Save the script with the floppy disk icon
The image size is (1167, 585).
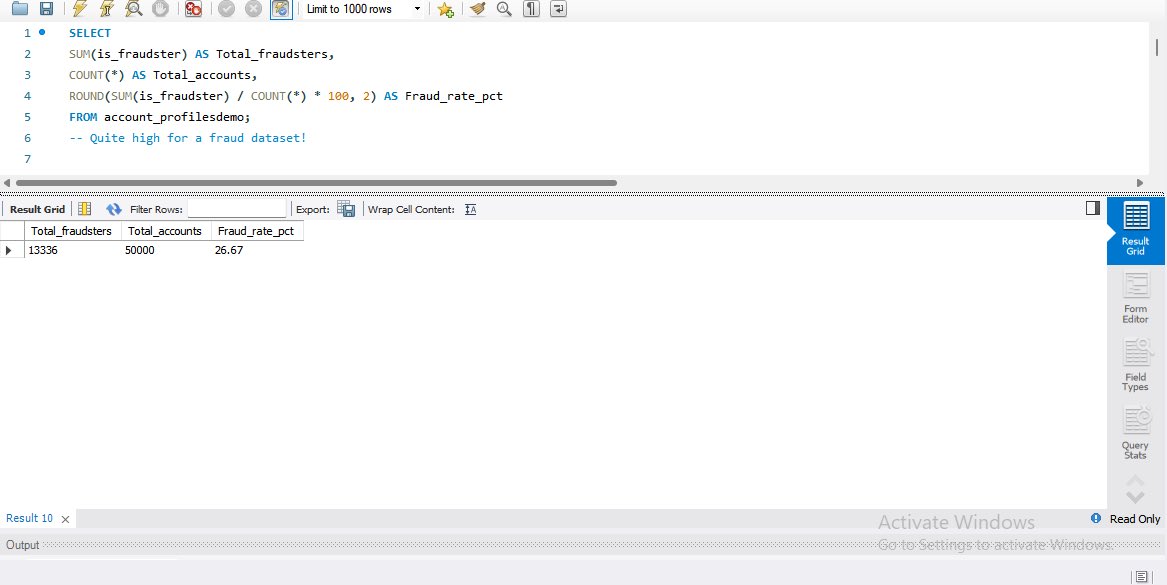coord(46,9)
